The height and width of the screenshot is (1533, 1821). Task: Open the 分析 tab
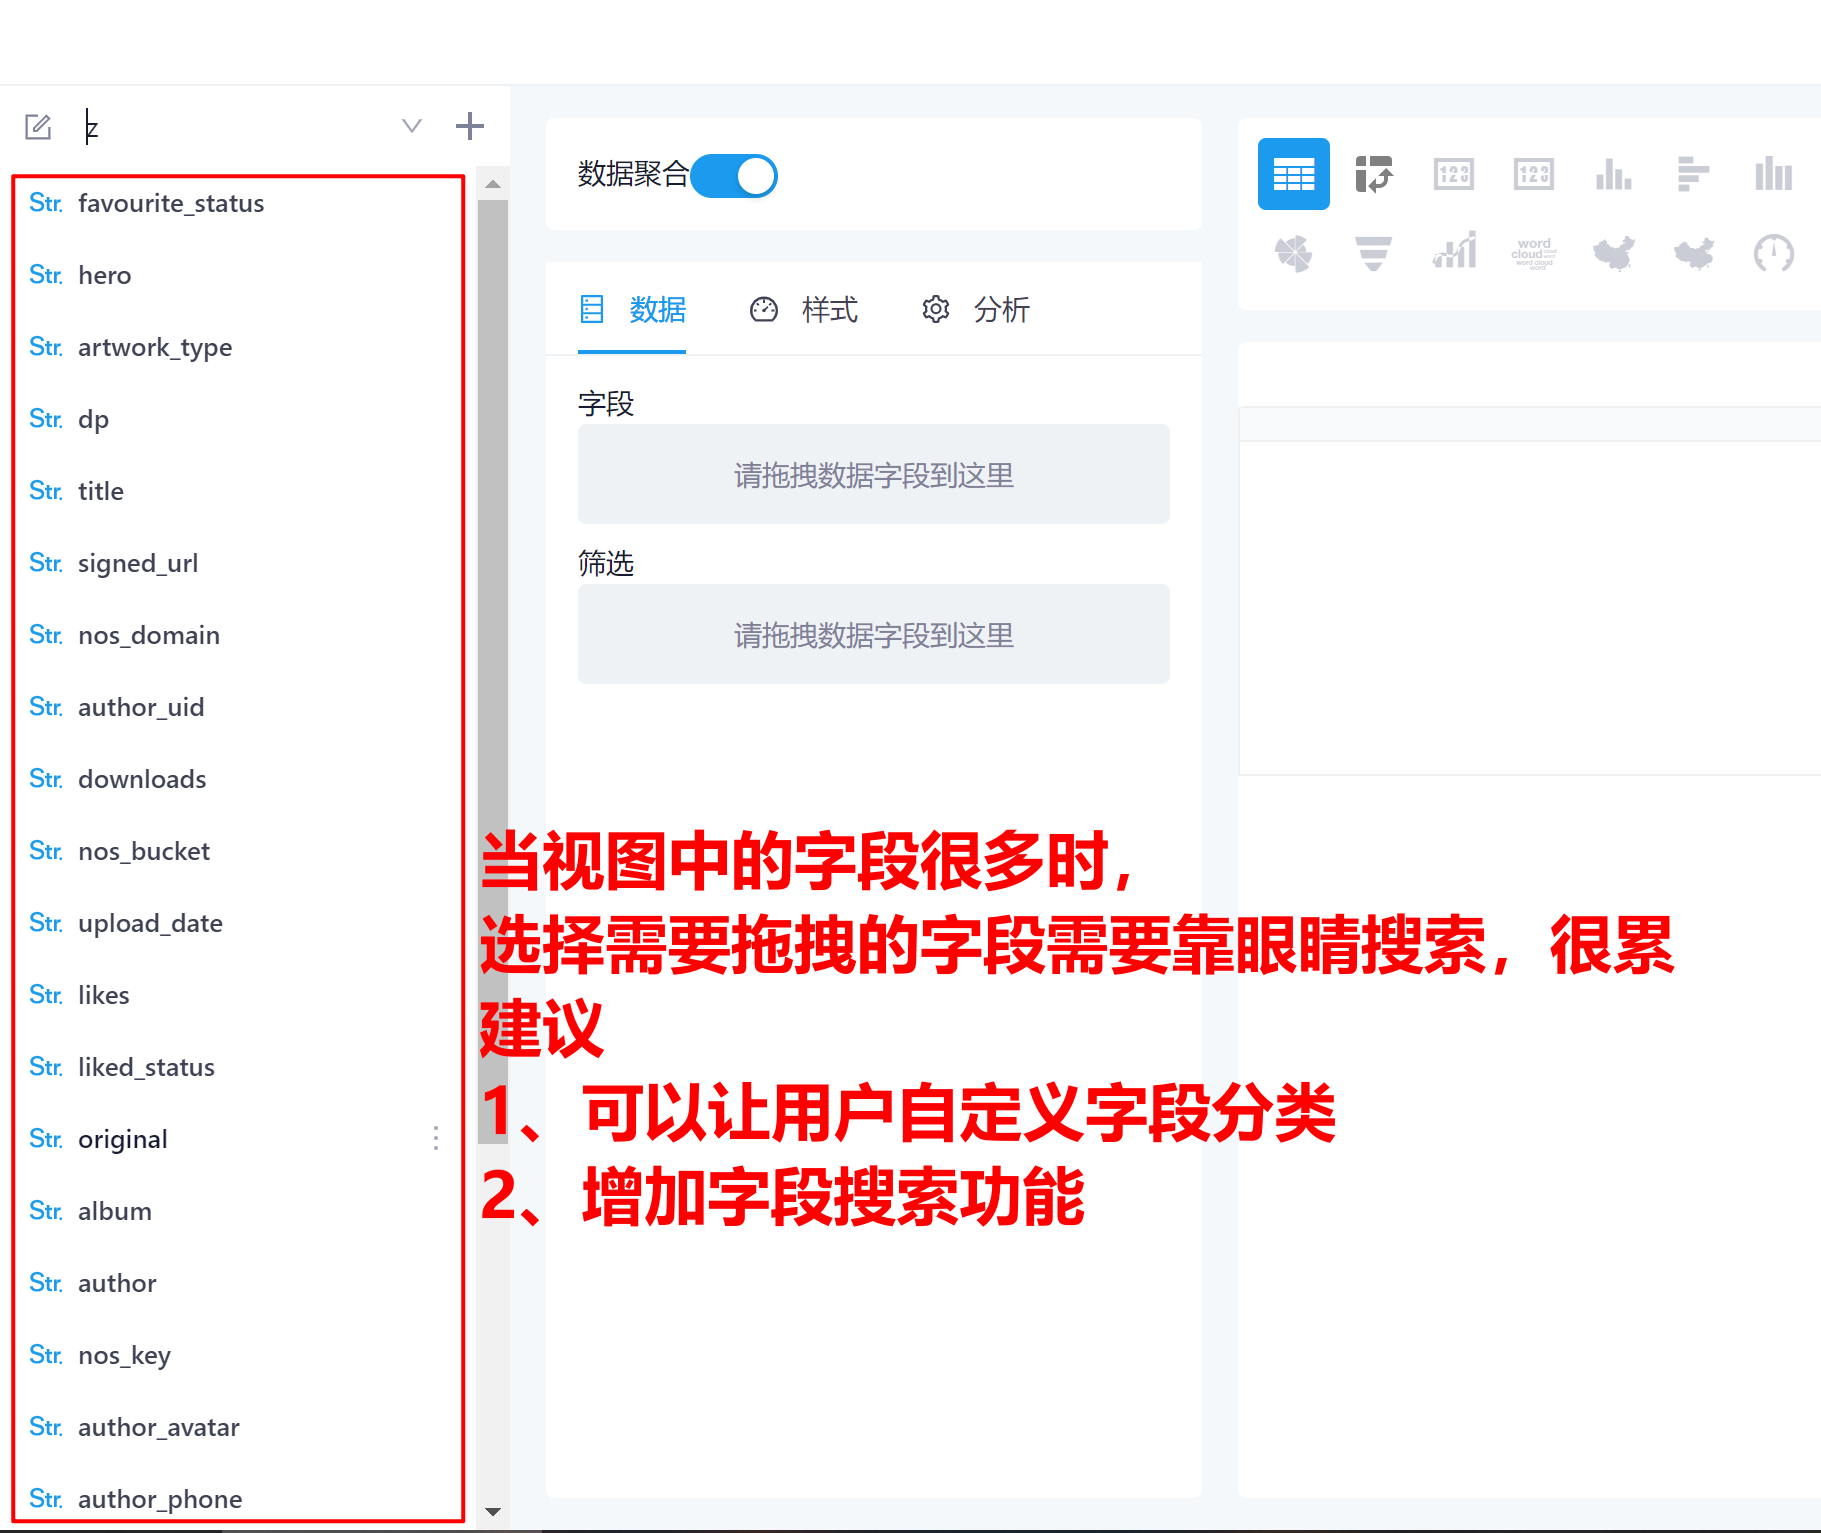(x=1001, y=310)
